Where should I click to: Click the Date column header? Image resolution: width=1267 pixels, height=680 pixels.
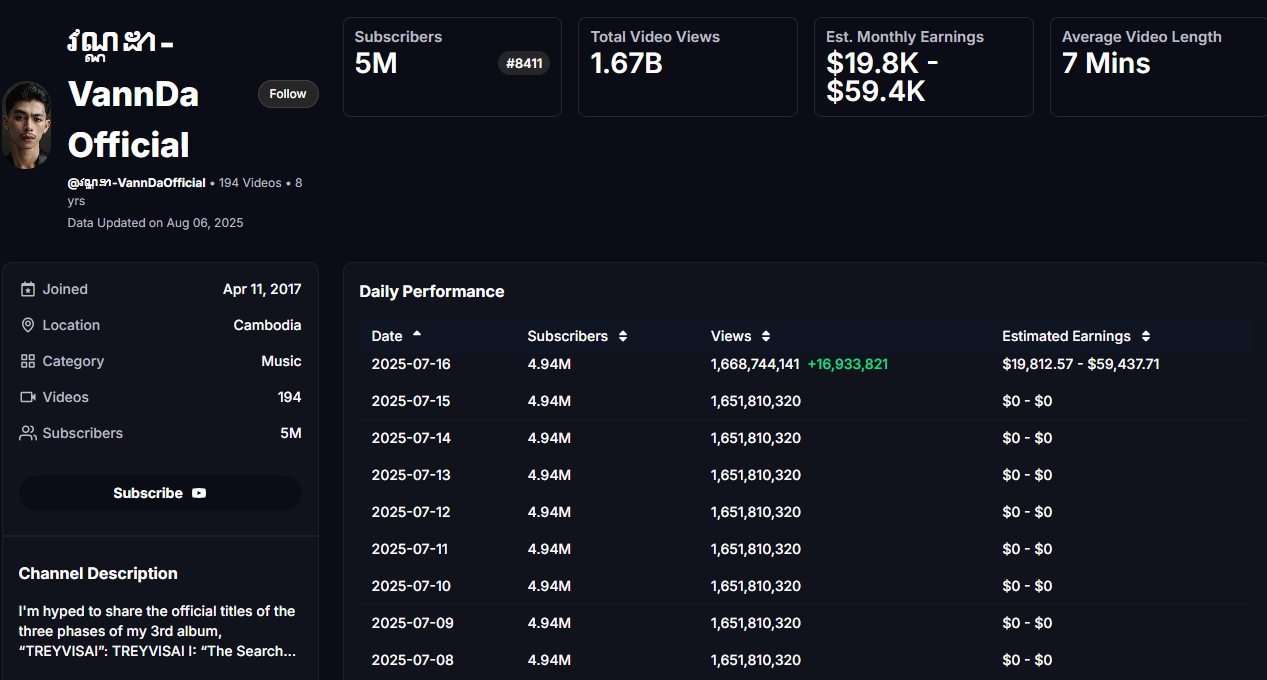(x=387, y=336)
